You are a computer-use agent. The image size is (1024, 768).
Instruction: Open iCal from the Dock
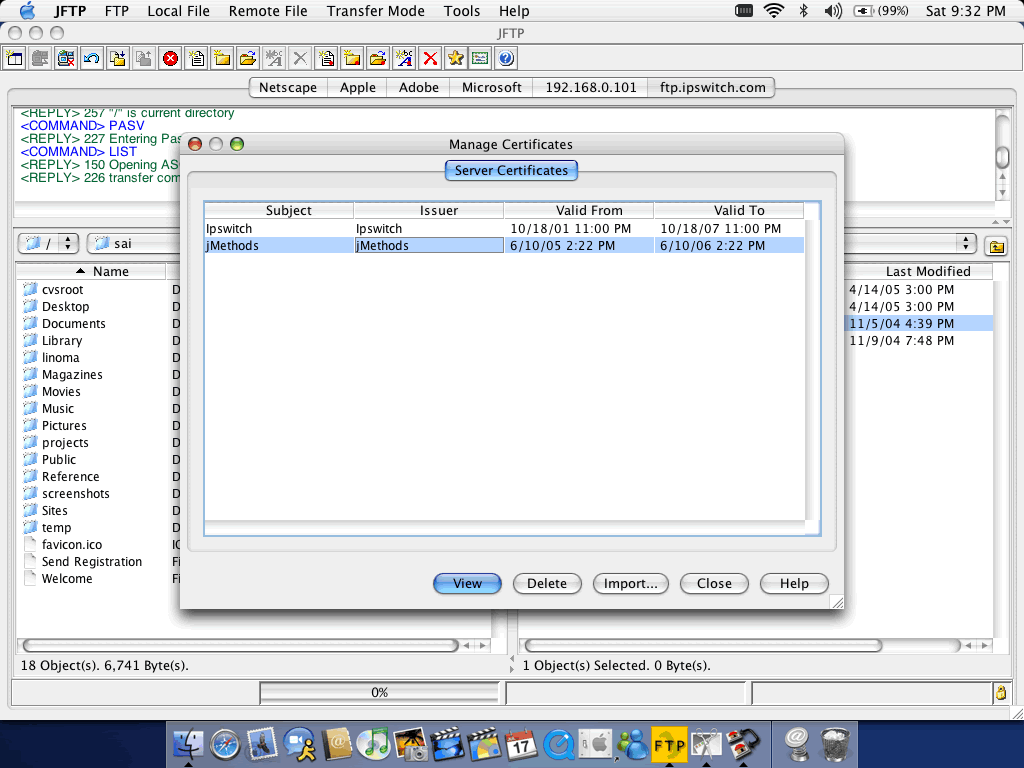(520, 743)
